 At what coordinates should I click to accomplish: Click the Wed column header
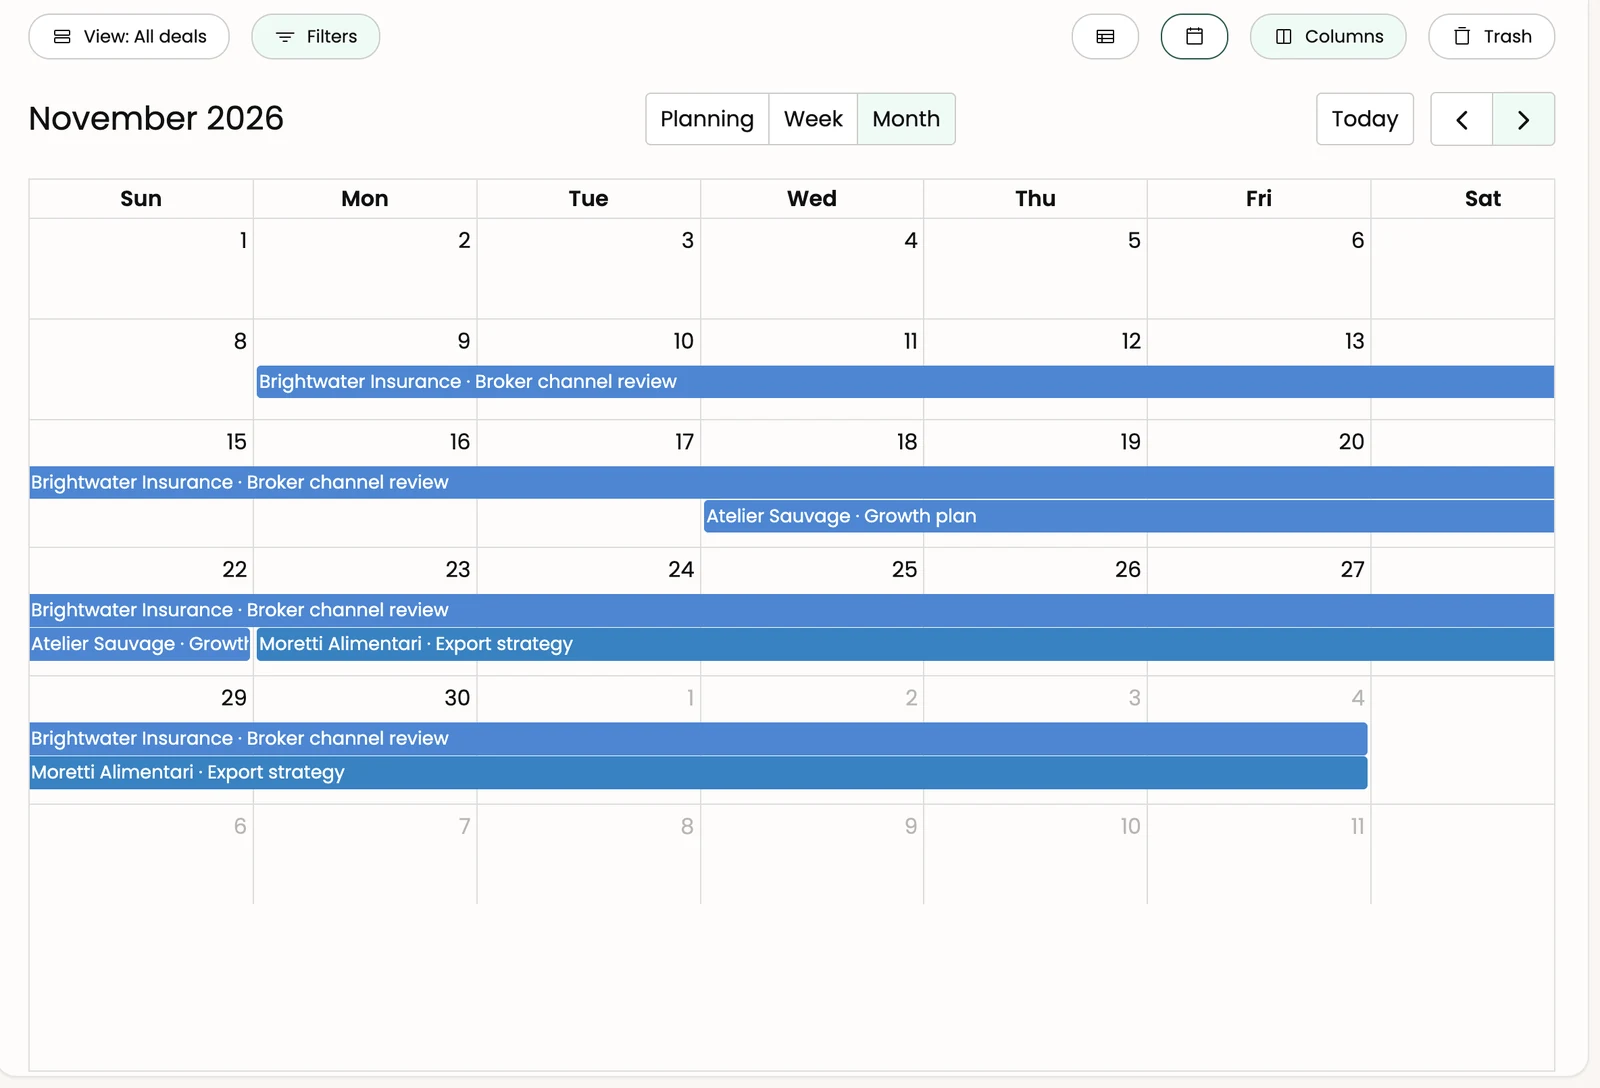pyautogui.click(x=812, y=199)
